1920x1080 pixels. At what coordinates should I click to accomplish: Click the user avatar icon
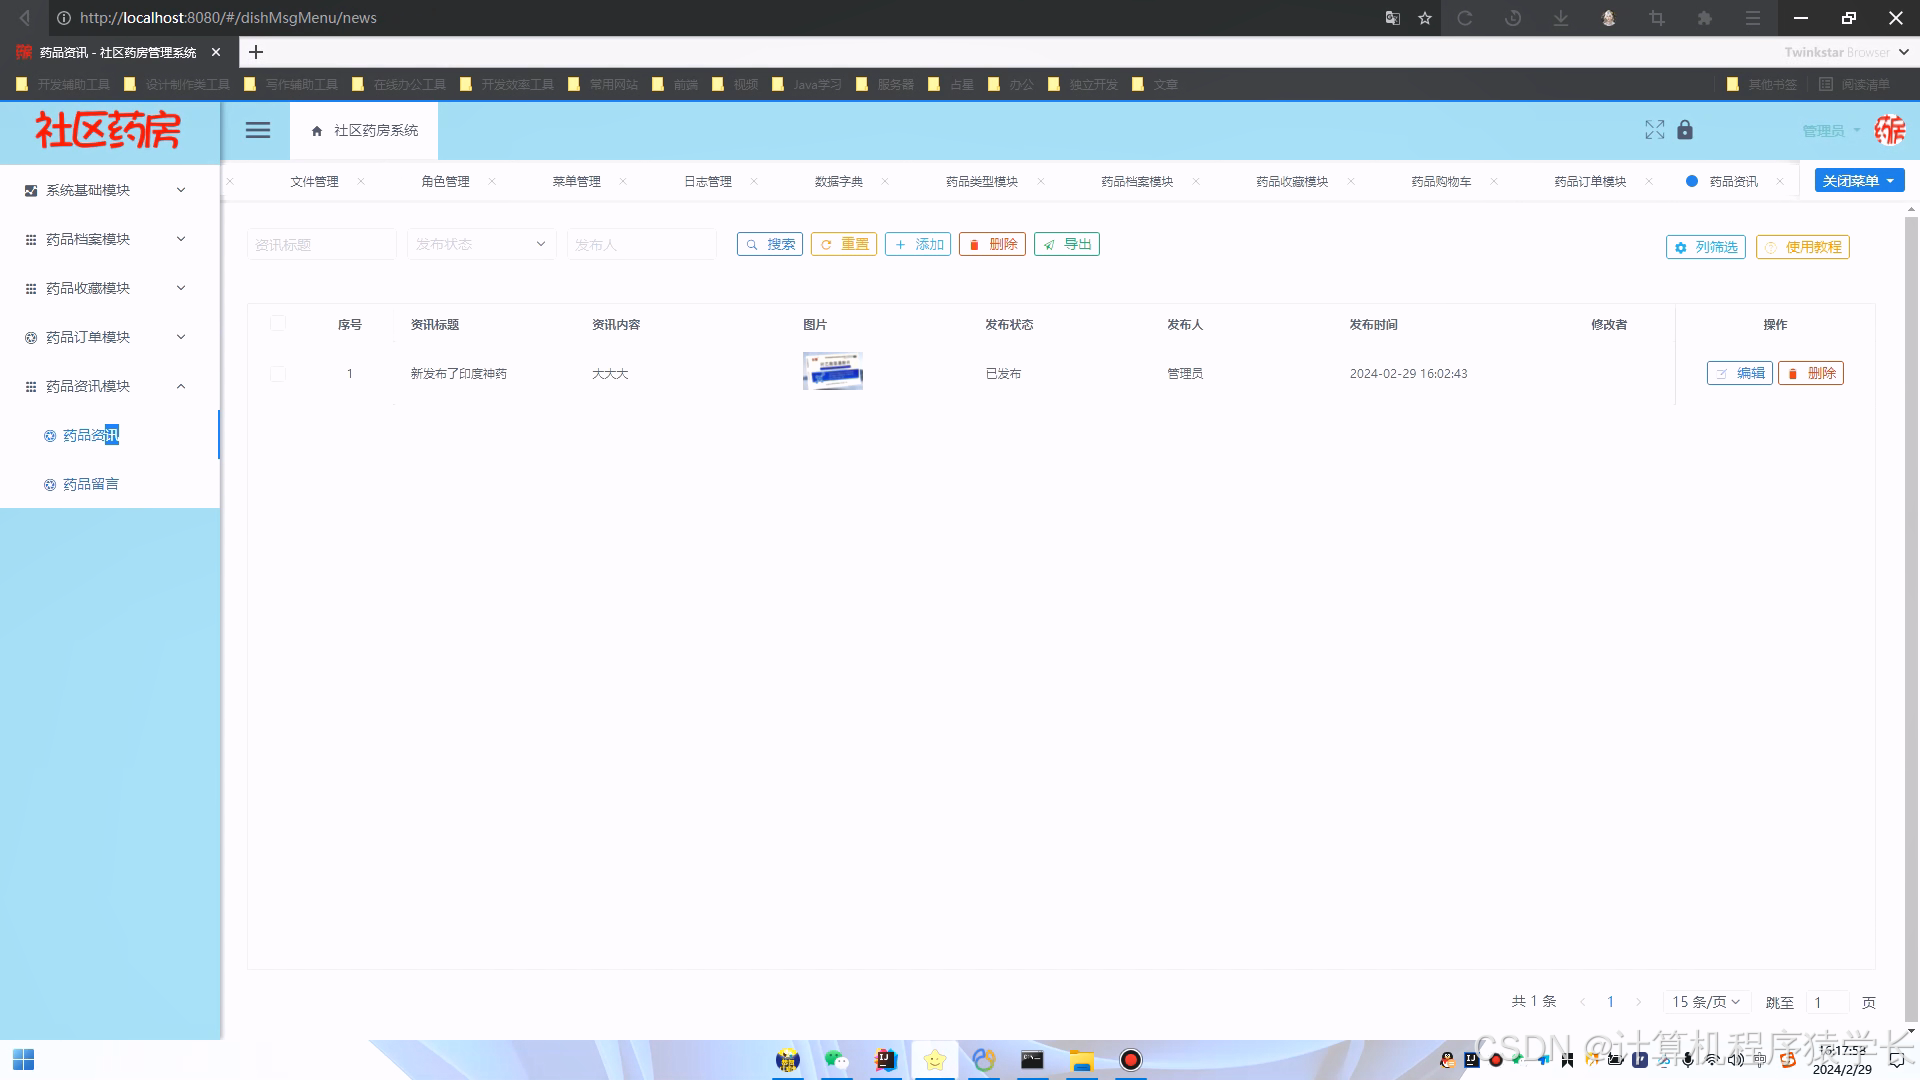pos(1889,130)
